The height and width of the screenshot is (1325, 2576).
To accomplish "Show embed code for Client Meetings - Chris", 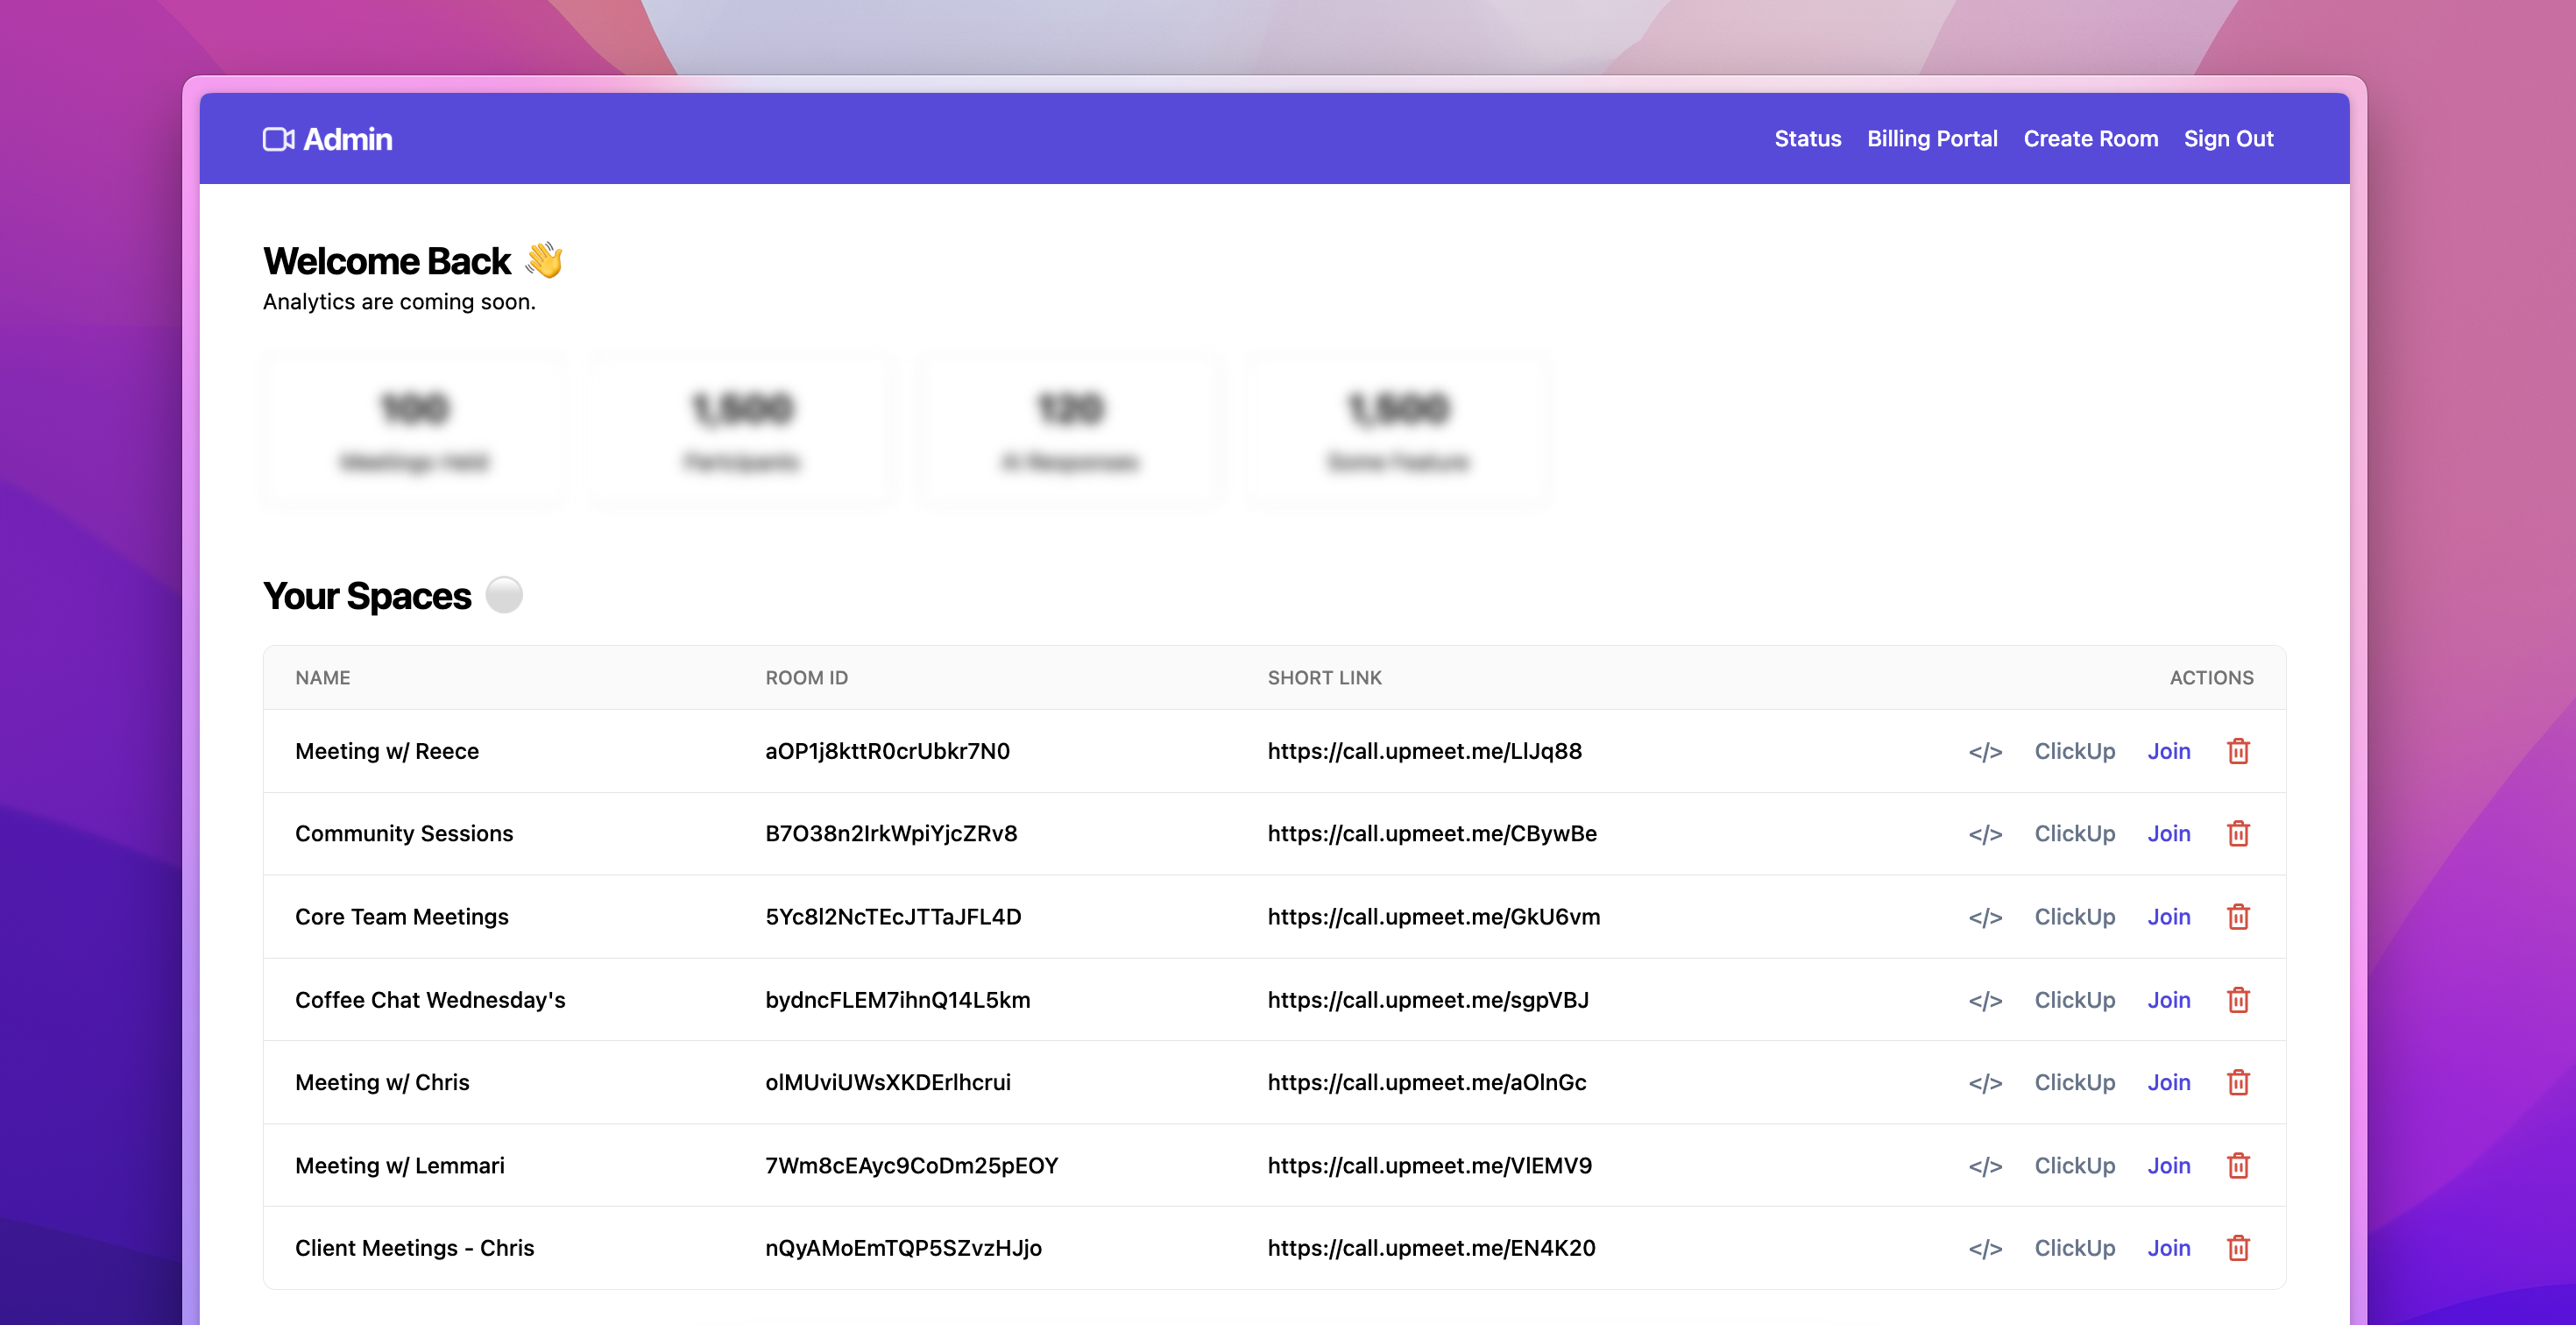I will click(x=1985, y=1249).
